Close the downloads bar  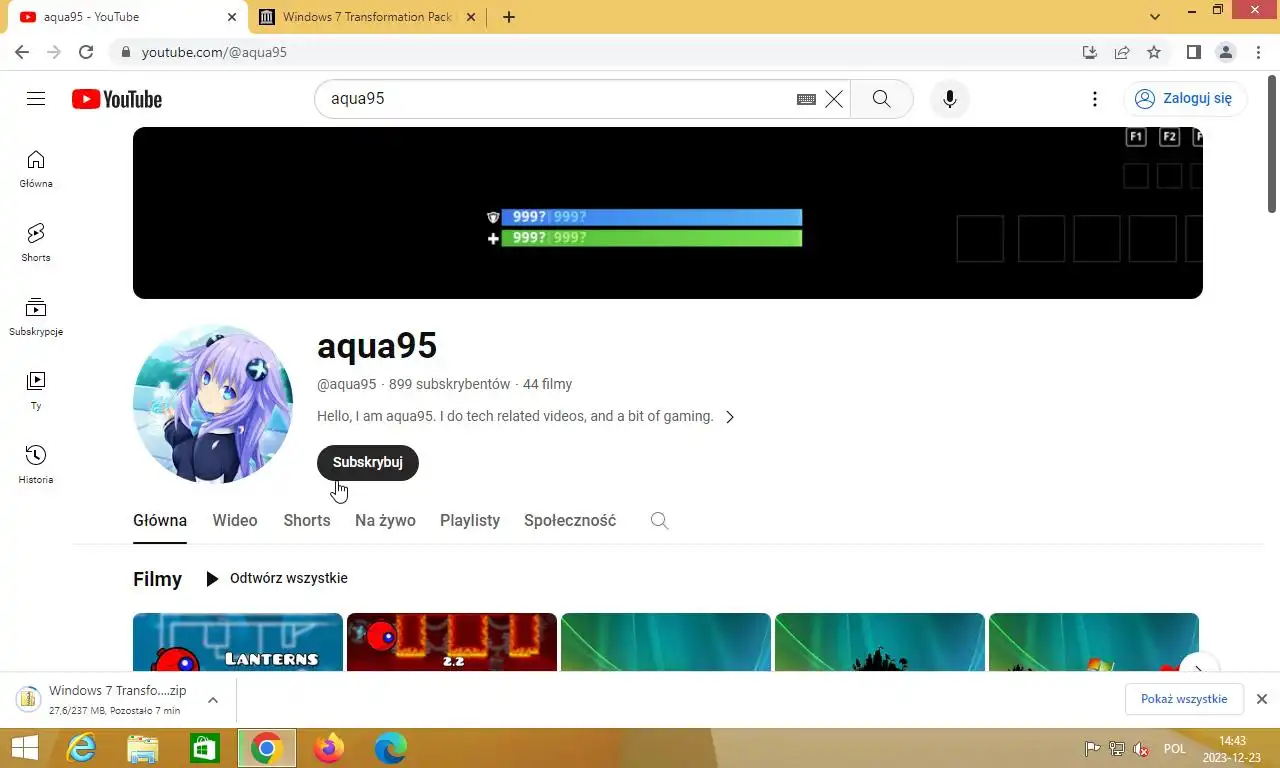(x=1262, y=699)
